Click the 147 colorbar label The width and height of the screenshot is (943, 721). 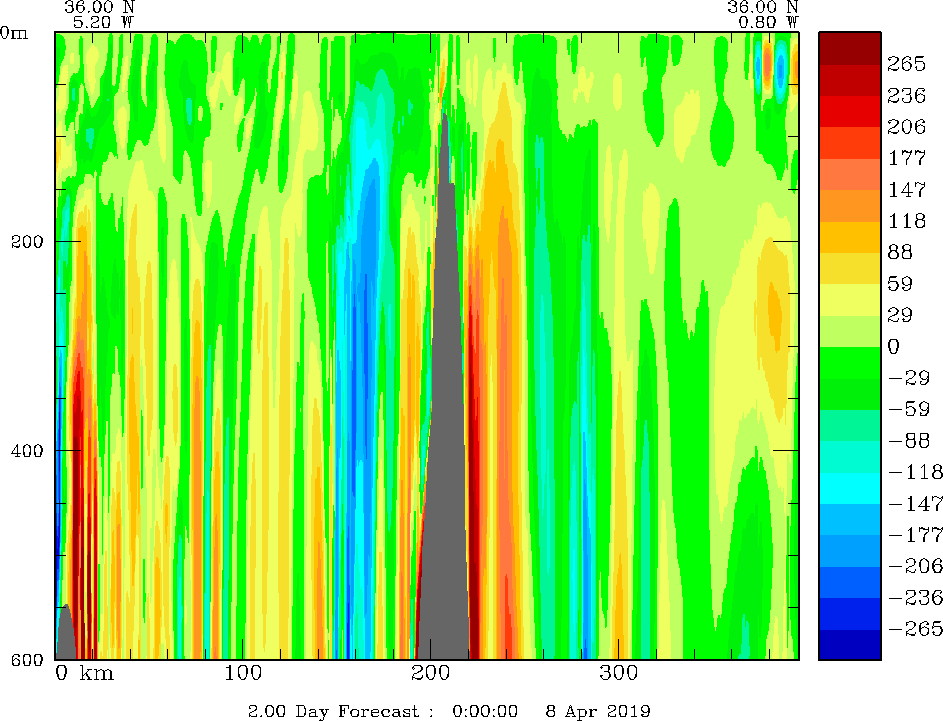click(x=906, y=189)
